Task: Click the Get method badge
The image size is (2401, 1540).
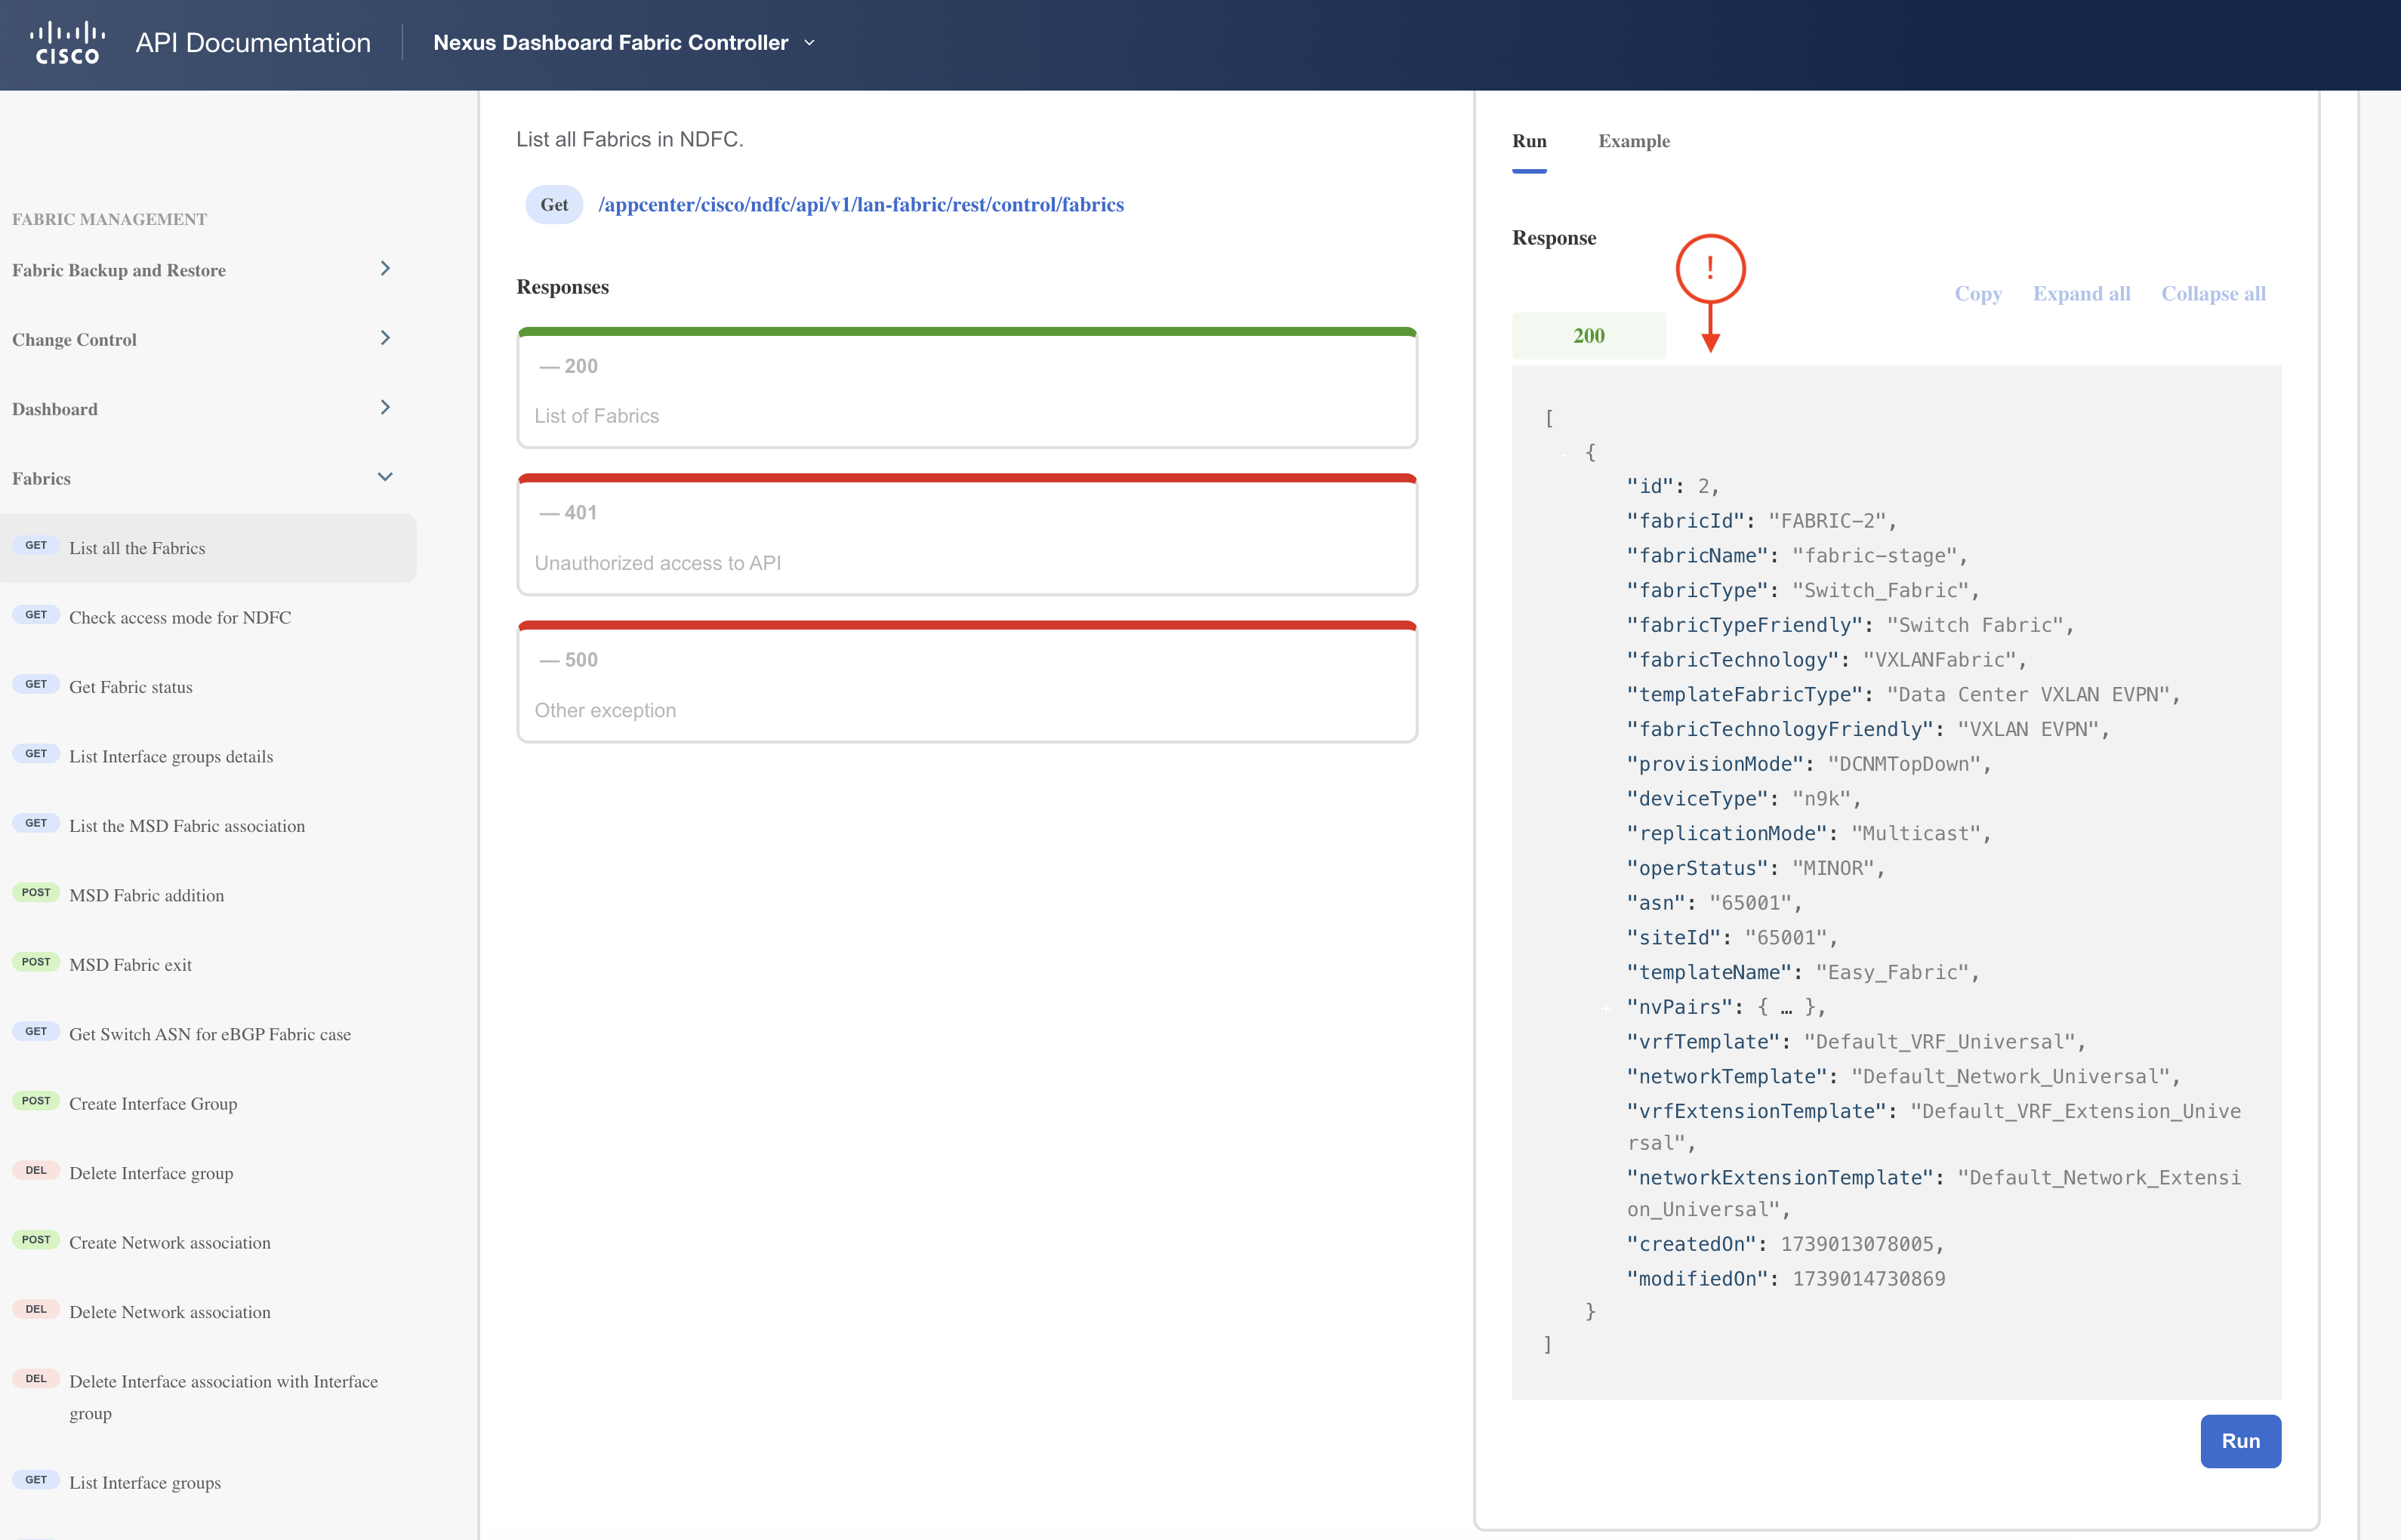Action: [x=554, y=205]
